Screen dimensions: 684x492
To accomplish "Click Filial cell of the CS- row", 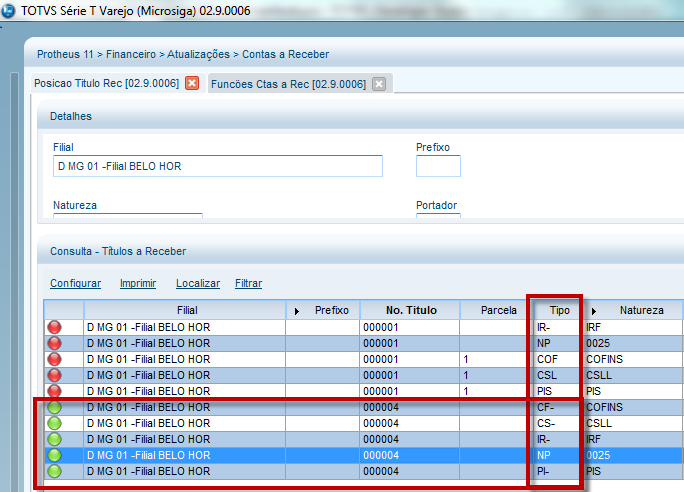I will 185,423.
